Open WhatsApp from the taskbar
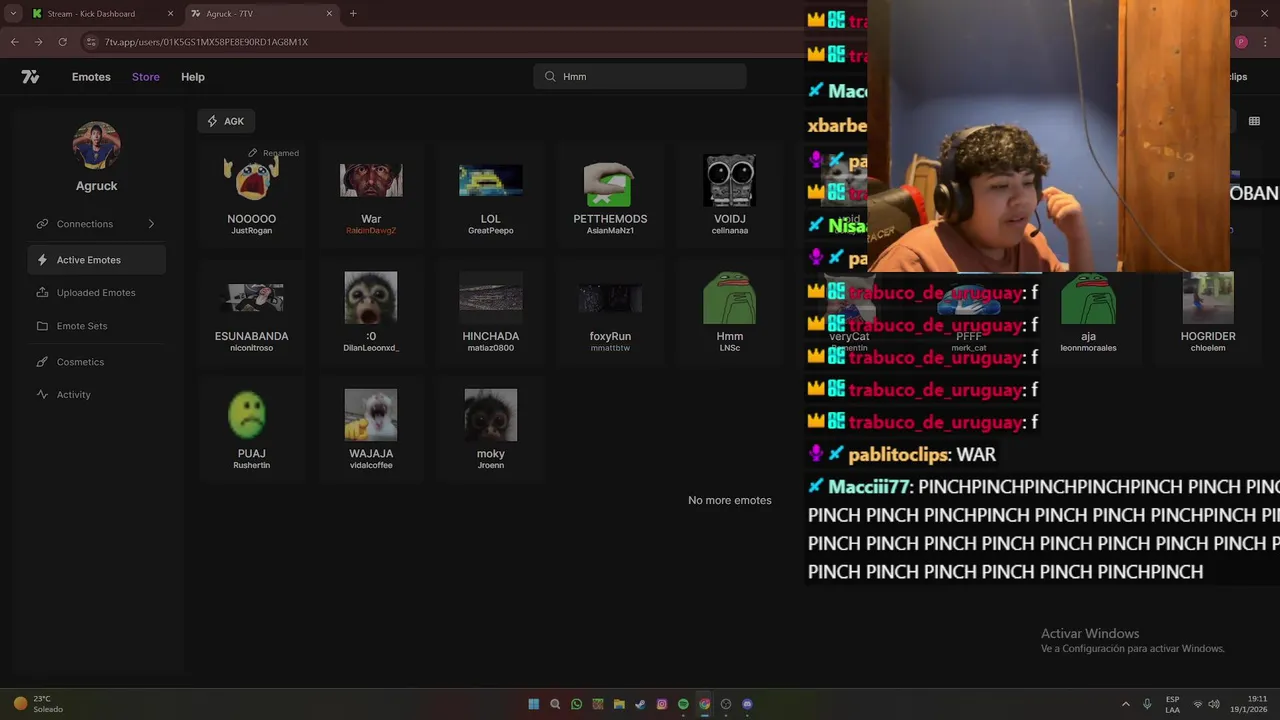Viewport: 1280px width, 720px height. click(x=576, y=704)
